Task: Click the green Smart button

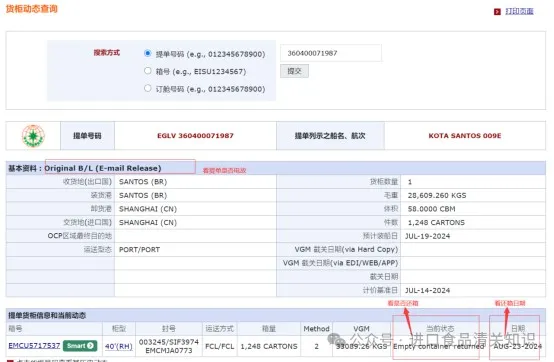Action: pos(80,345)
